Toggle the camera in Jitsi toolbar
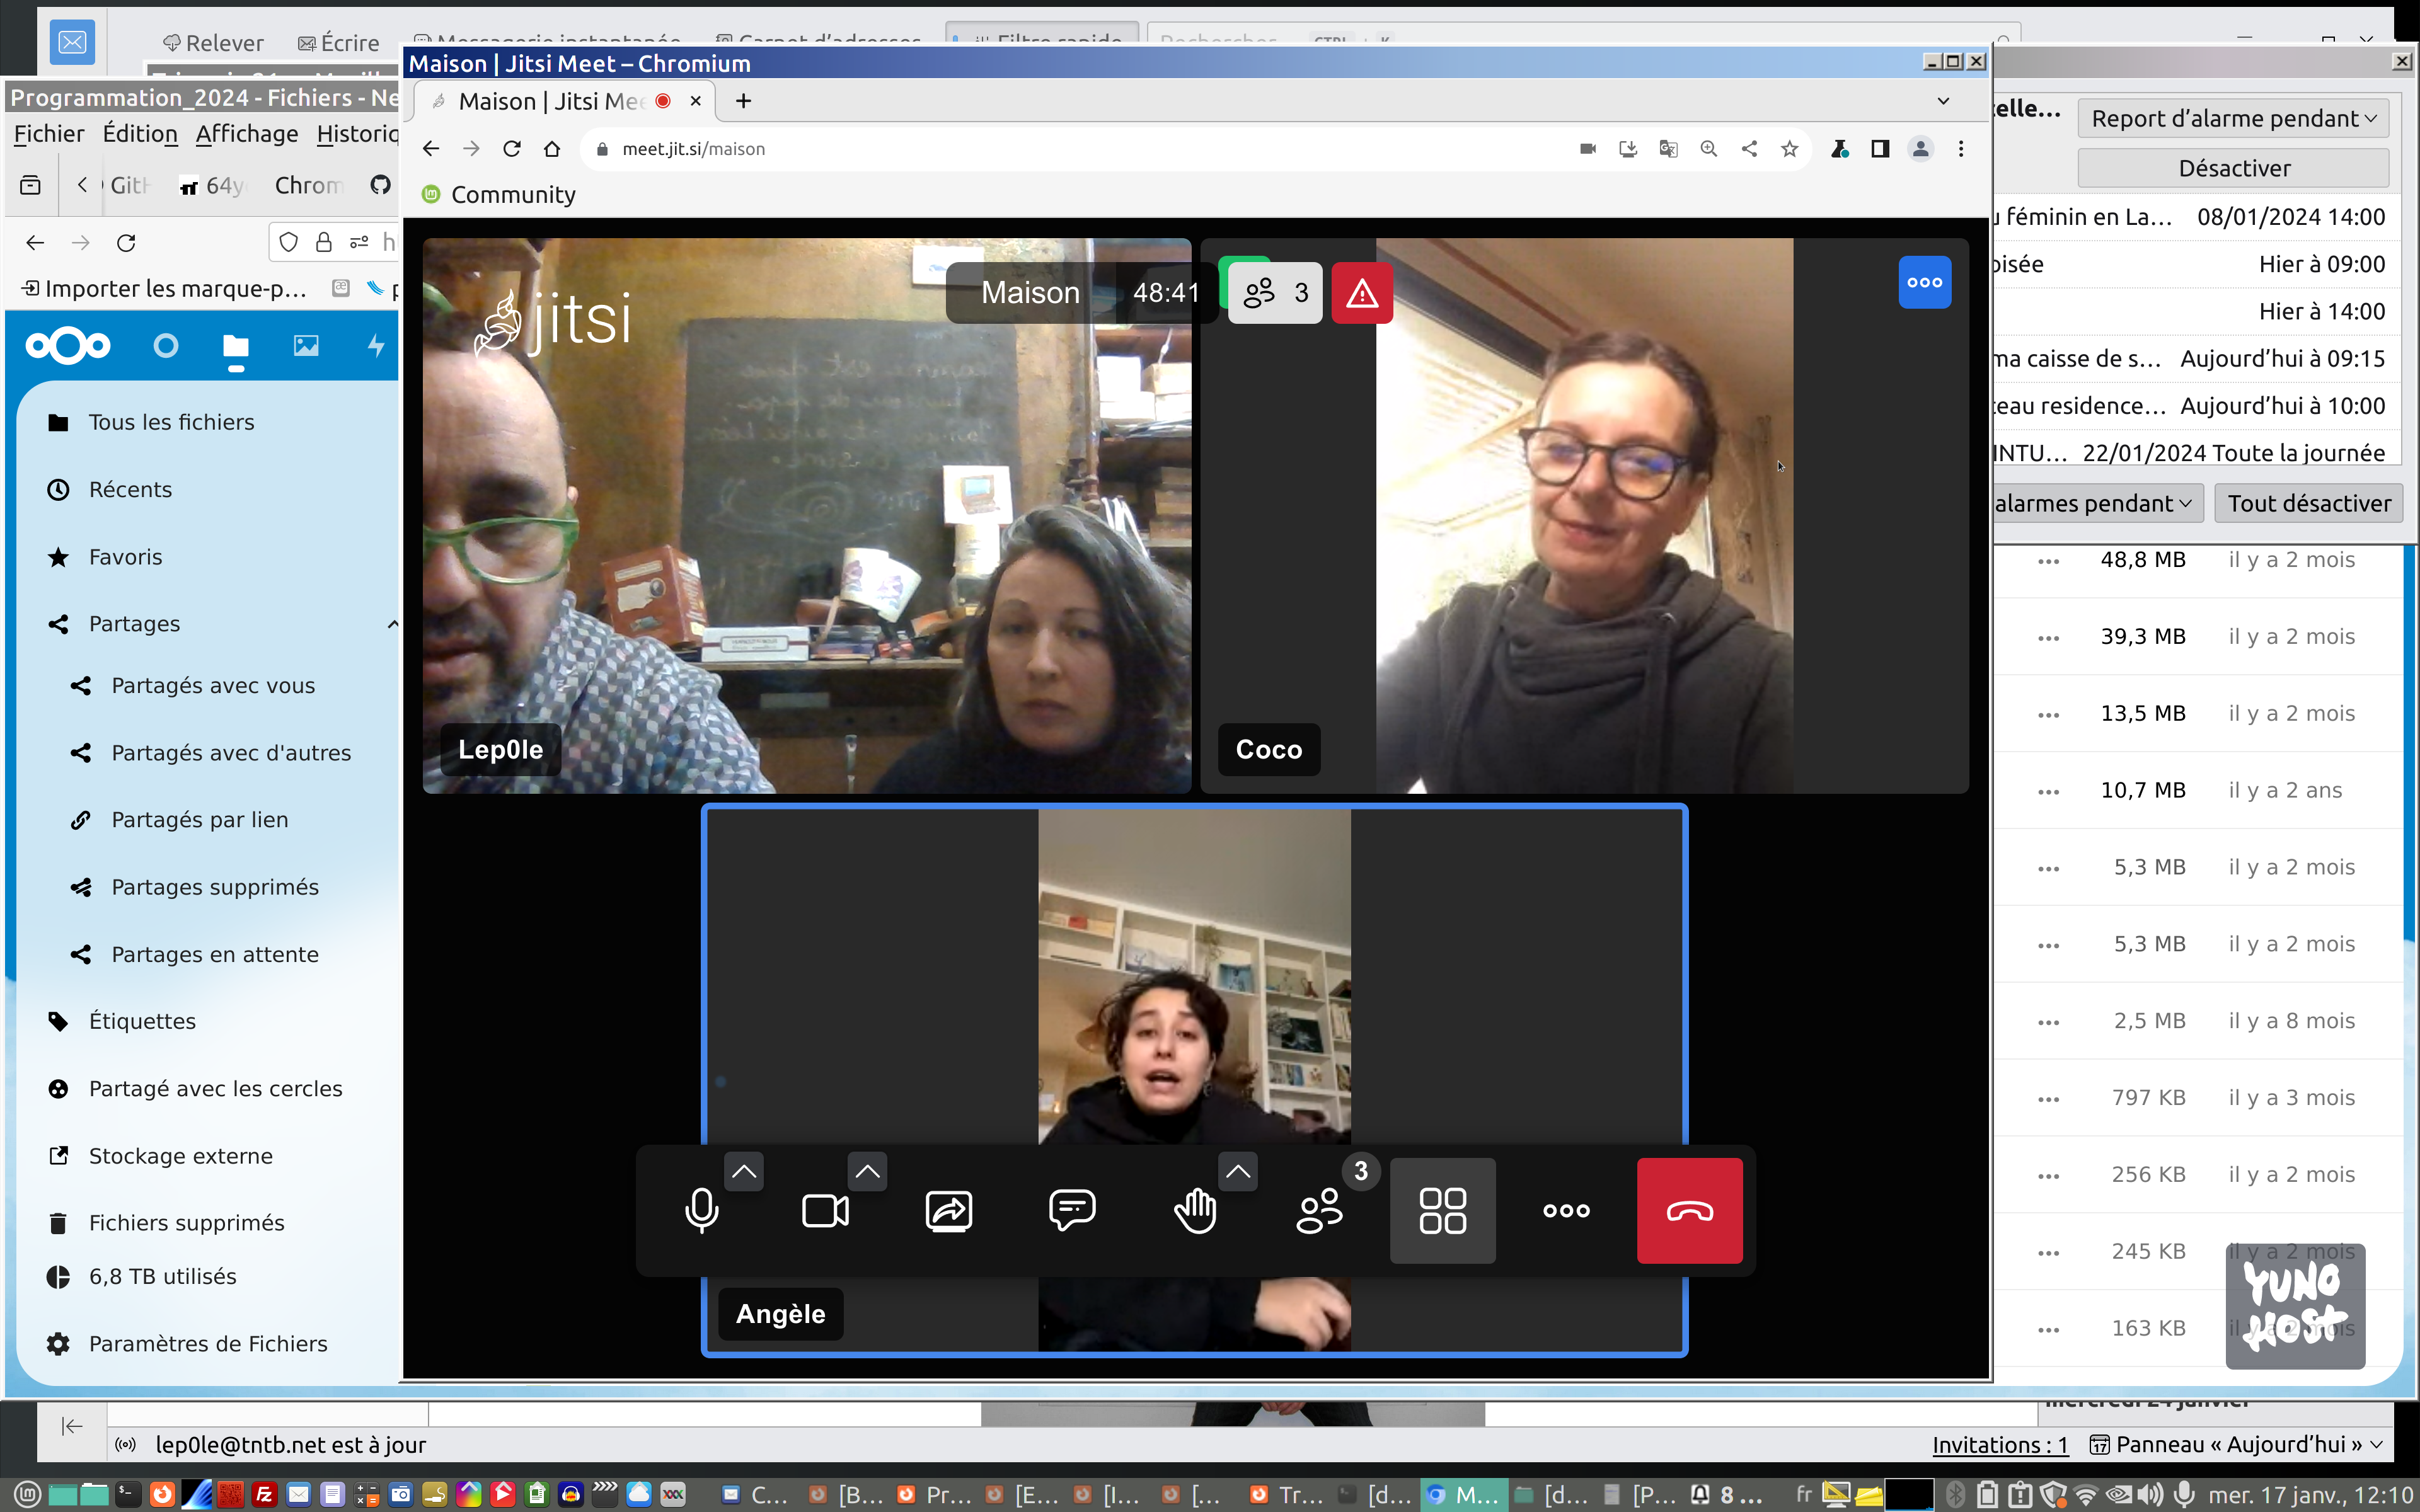This screenshot has width=2420, height=1512. click(825, 1211)
